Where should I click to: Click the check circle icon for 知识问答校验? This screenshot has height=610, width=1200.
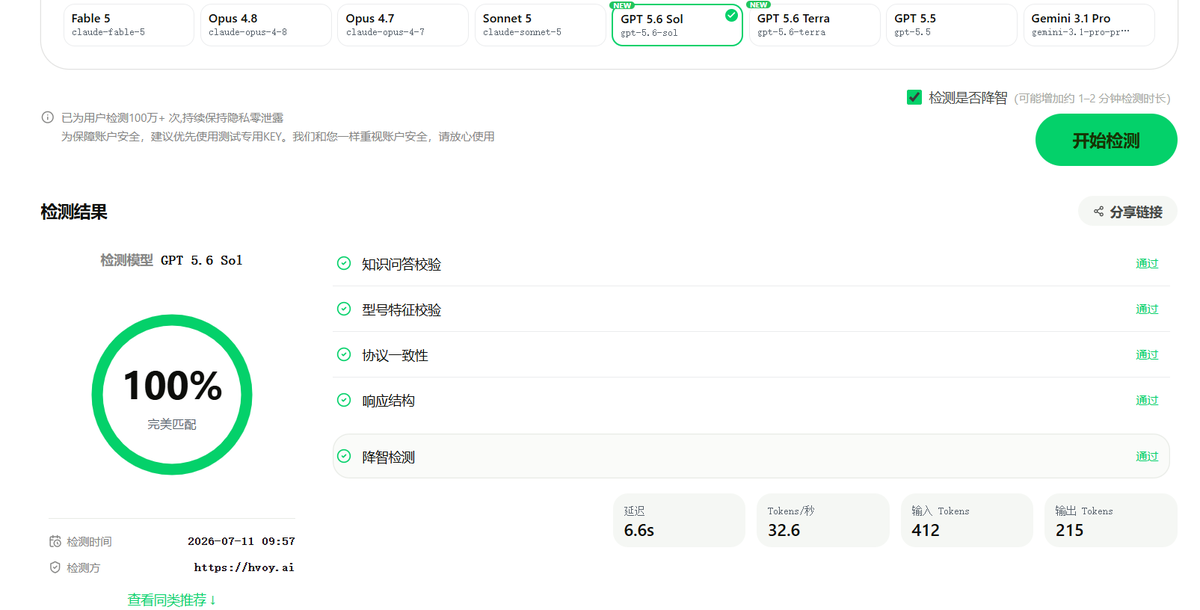(344, 264)
